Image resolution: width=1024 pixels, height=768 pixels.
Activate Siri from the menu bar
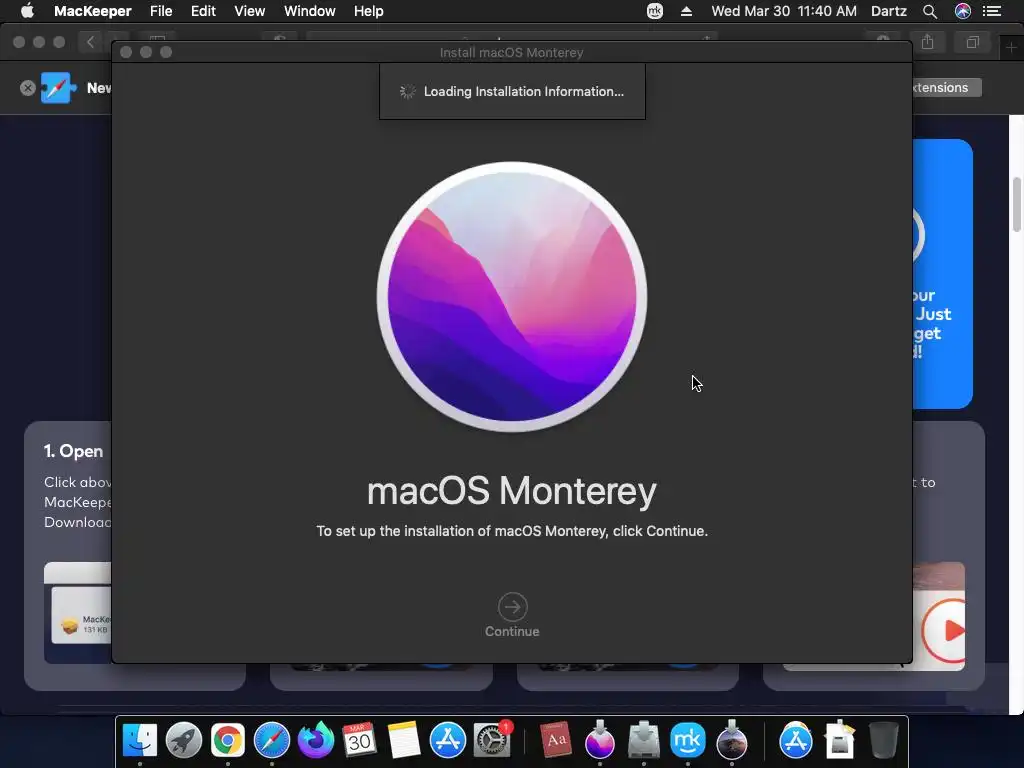coord(963,11)
